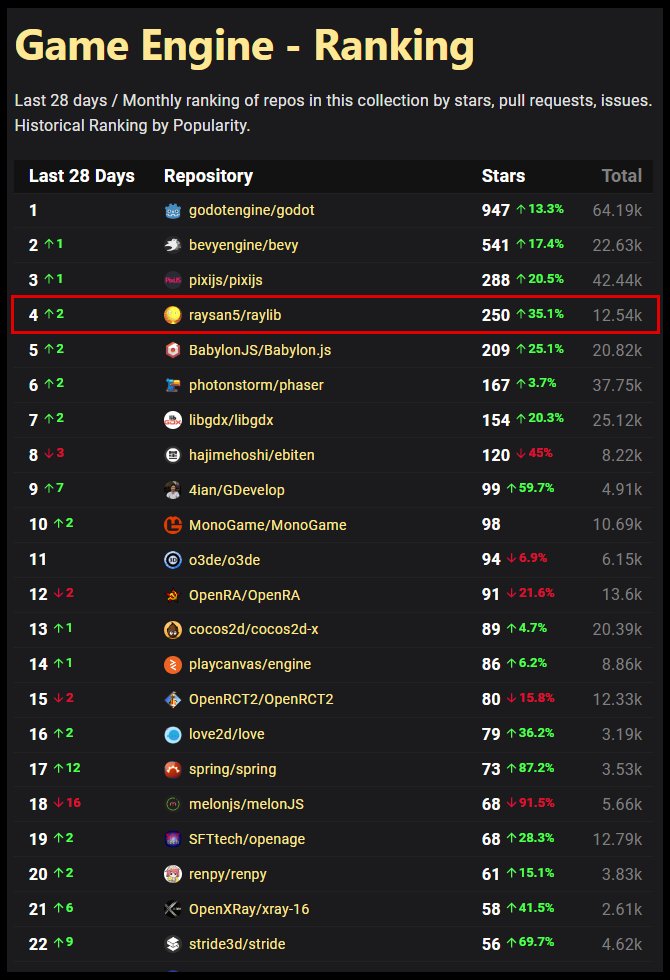This screenshot has width=670, height=980.
Task: Open the SFTtech/openage repository link
Action: point(247,839)
